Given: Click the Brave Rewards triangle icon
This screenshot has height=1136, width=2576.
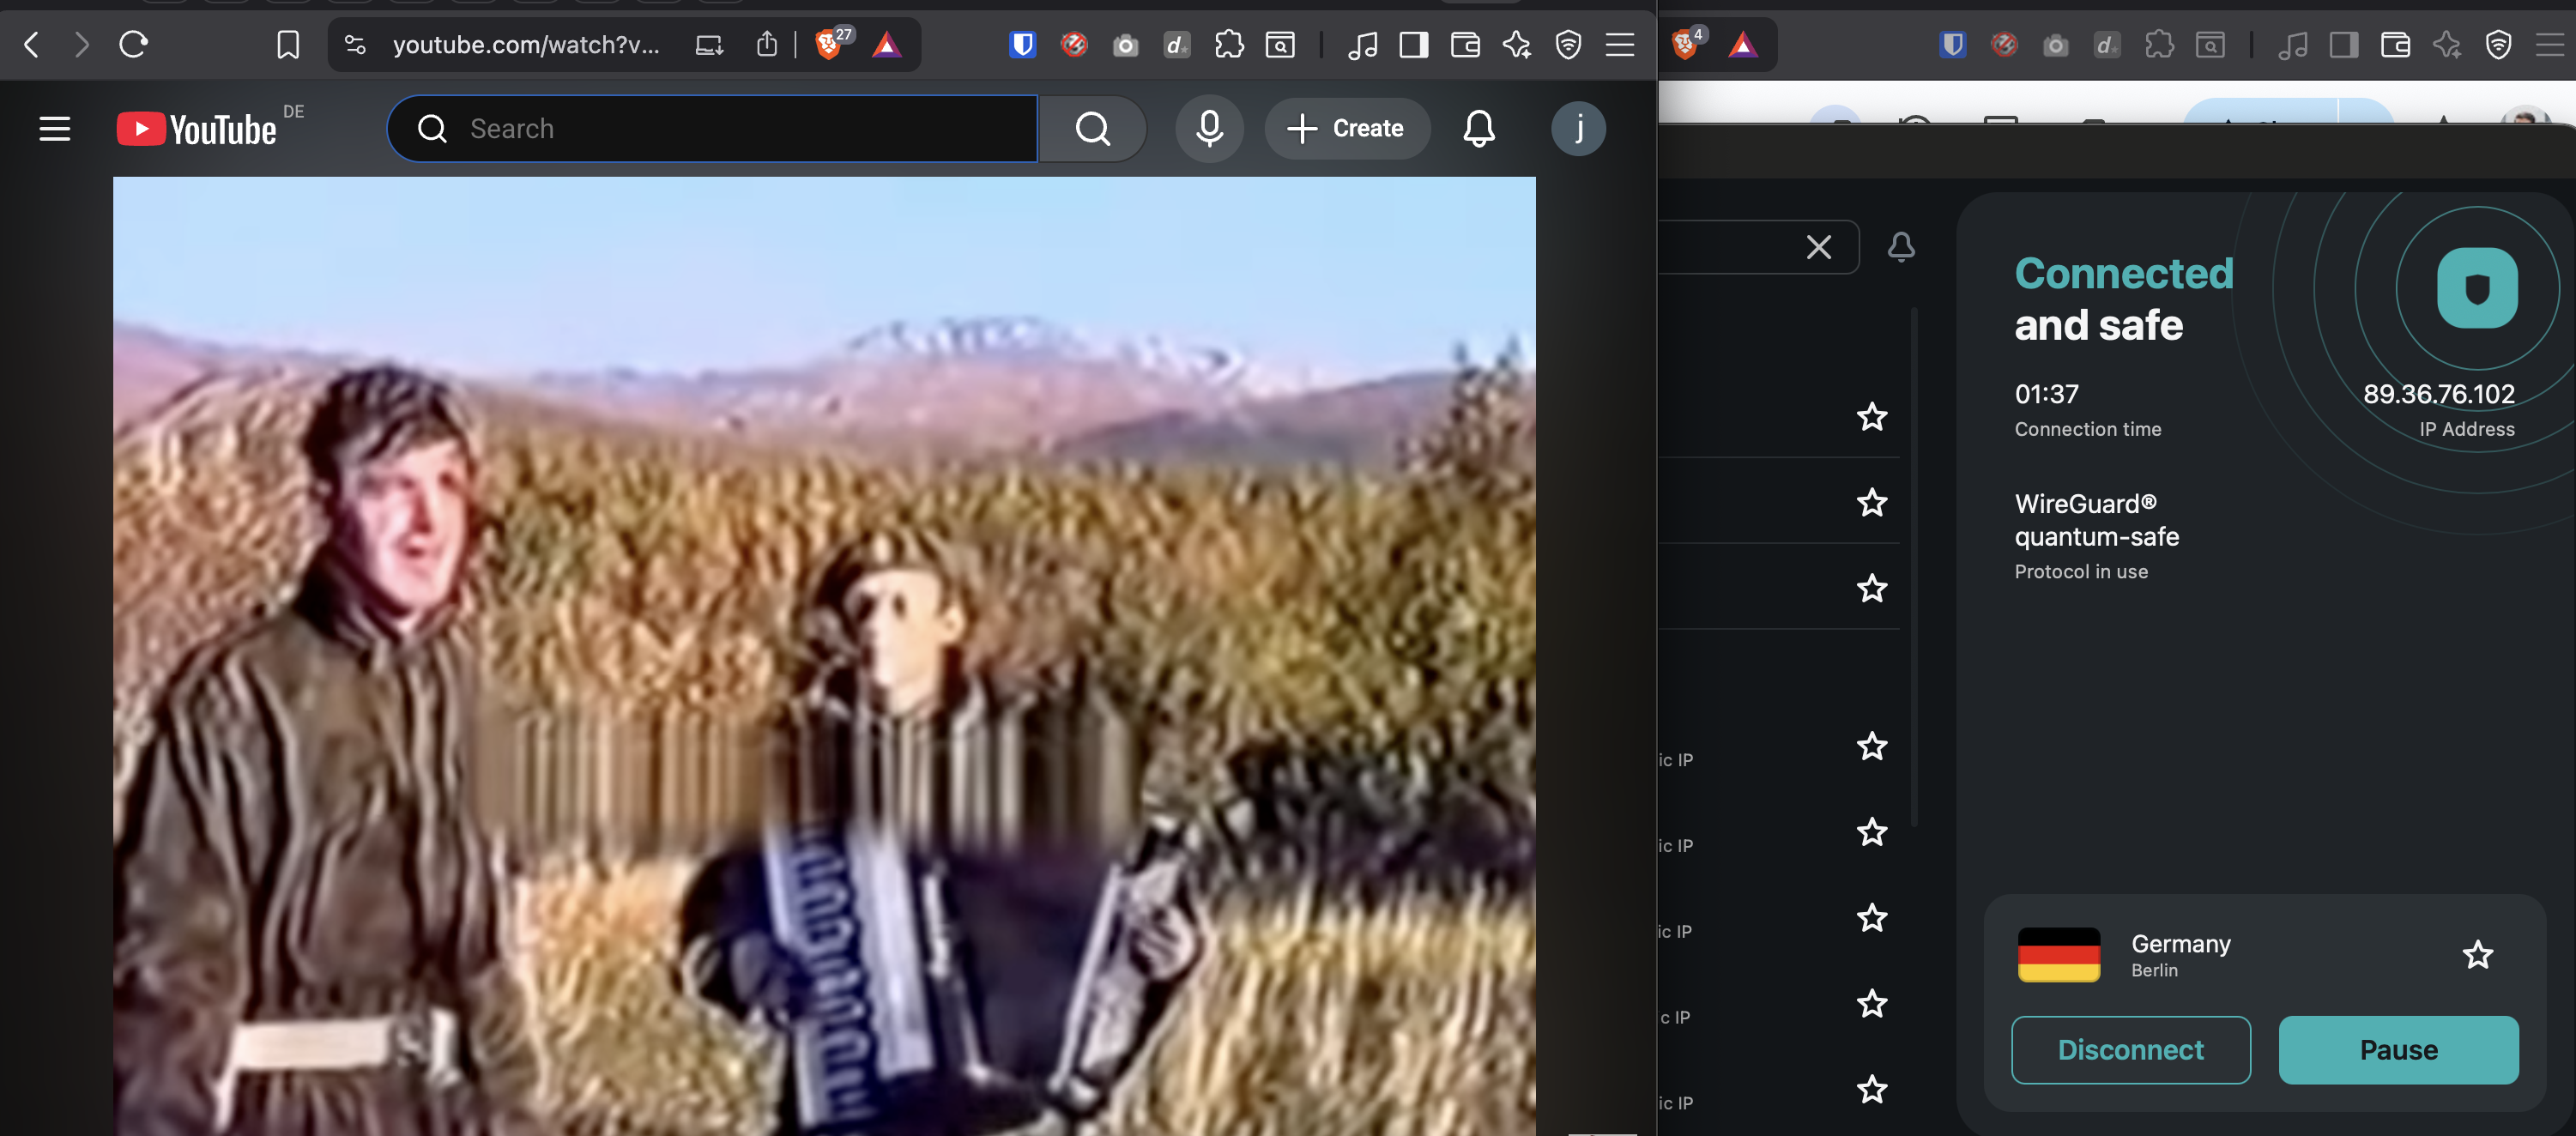Looking at the screenshot, I should (886, 45).
